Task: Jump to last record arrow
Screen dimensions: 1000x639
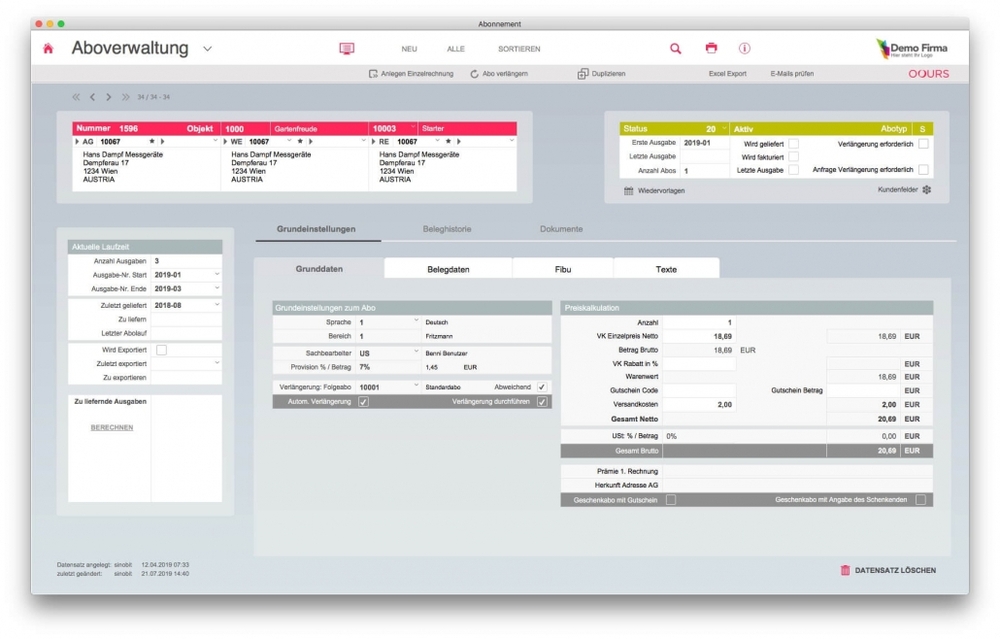Action: point(126,97)
